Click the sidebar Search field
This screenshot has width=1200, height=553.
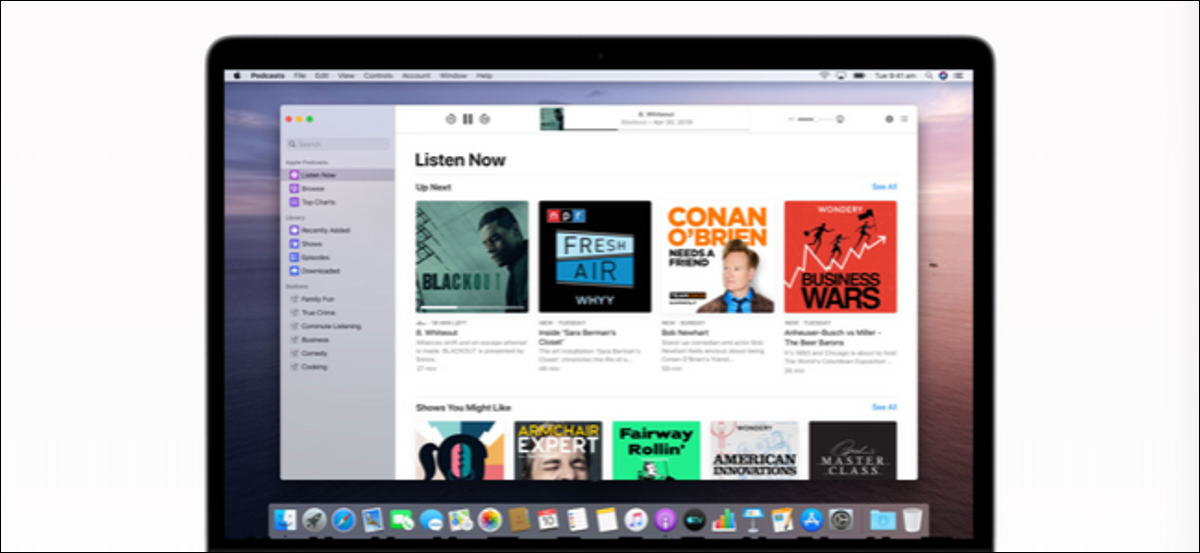pos(337,144)
